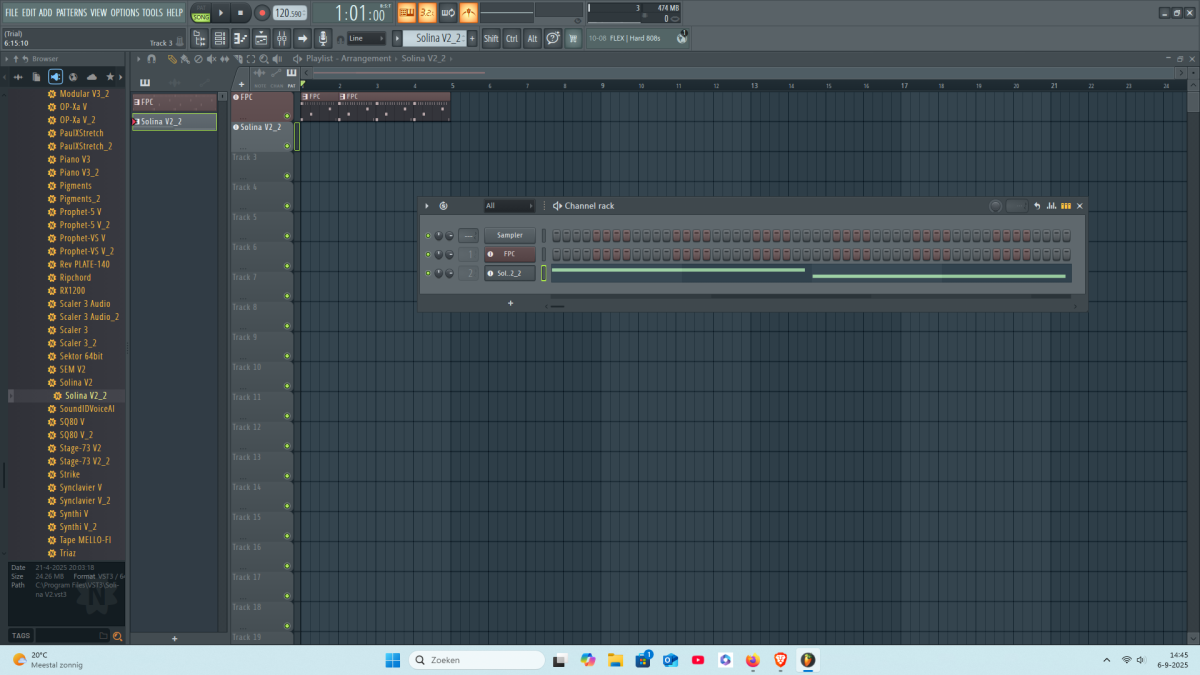
Task: Open the Piano roll view toolbar icon
Action: tap(240, 38)
